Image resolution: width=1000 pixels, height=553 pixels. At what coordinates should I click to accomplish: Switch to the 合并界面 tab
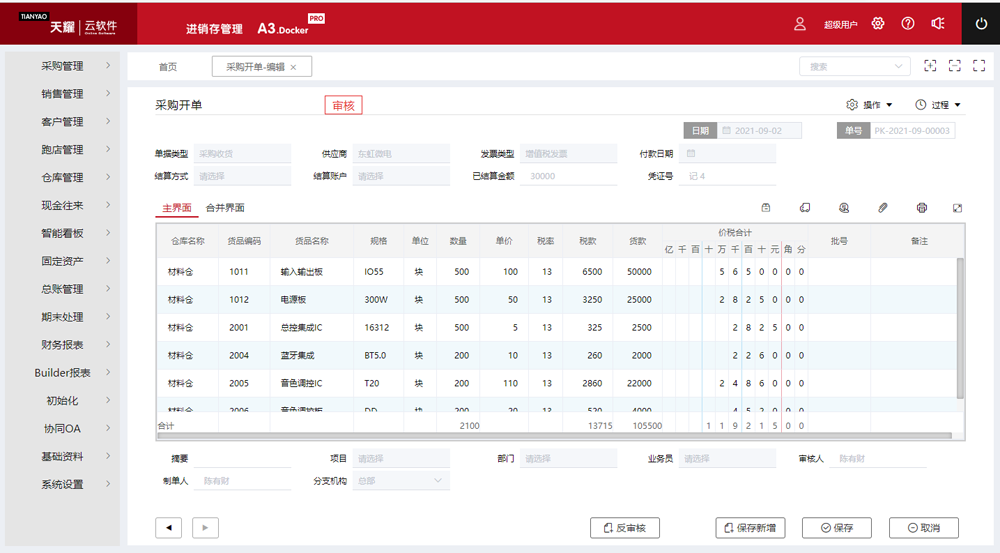[225, 208]
